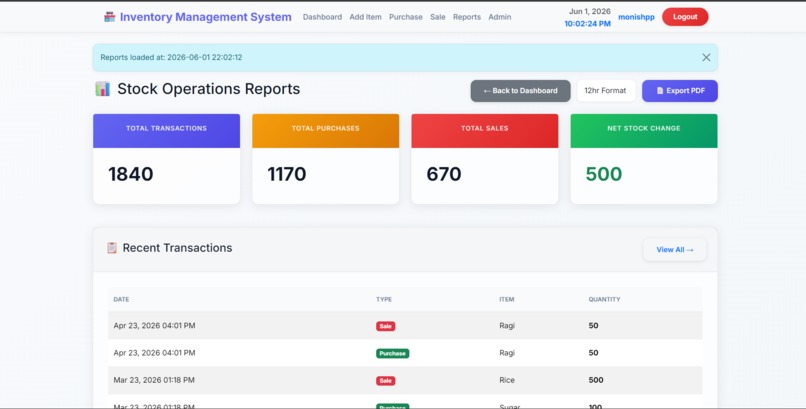This screenshot has width=806, height=409.
Task: Open the Sale menu item
Action: point(438,17)
